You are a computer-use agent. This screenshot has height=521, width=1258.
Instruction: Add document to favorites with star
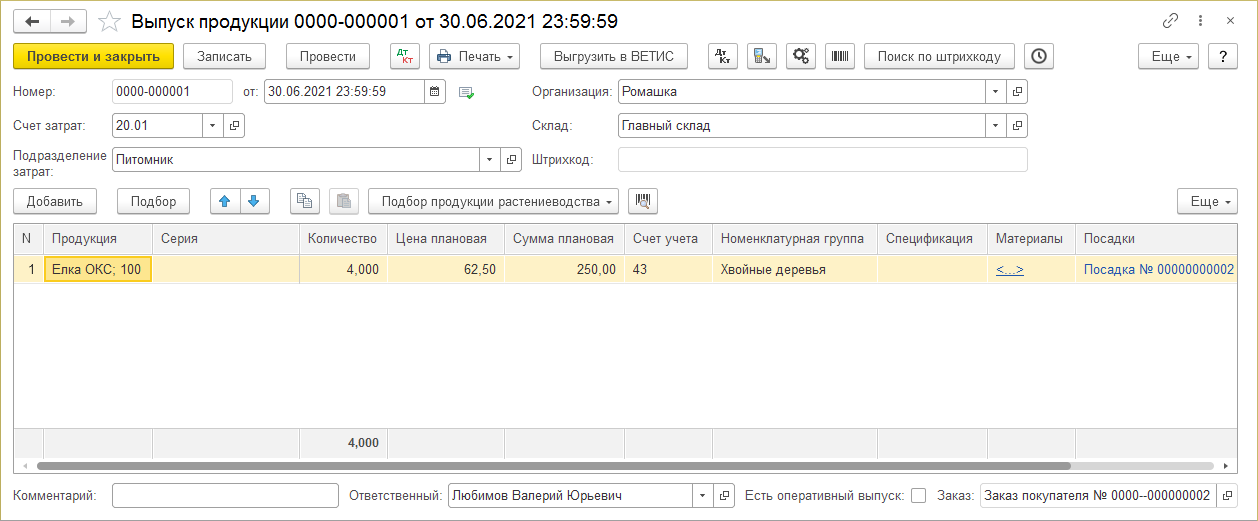click(x=112, y=20)
